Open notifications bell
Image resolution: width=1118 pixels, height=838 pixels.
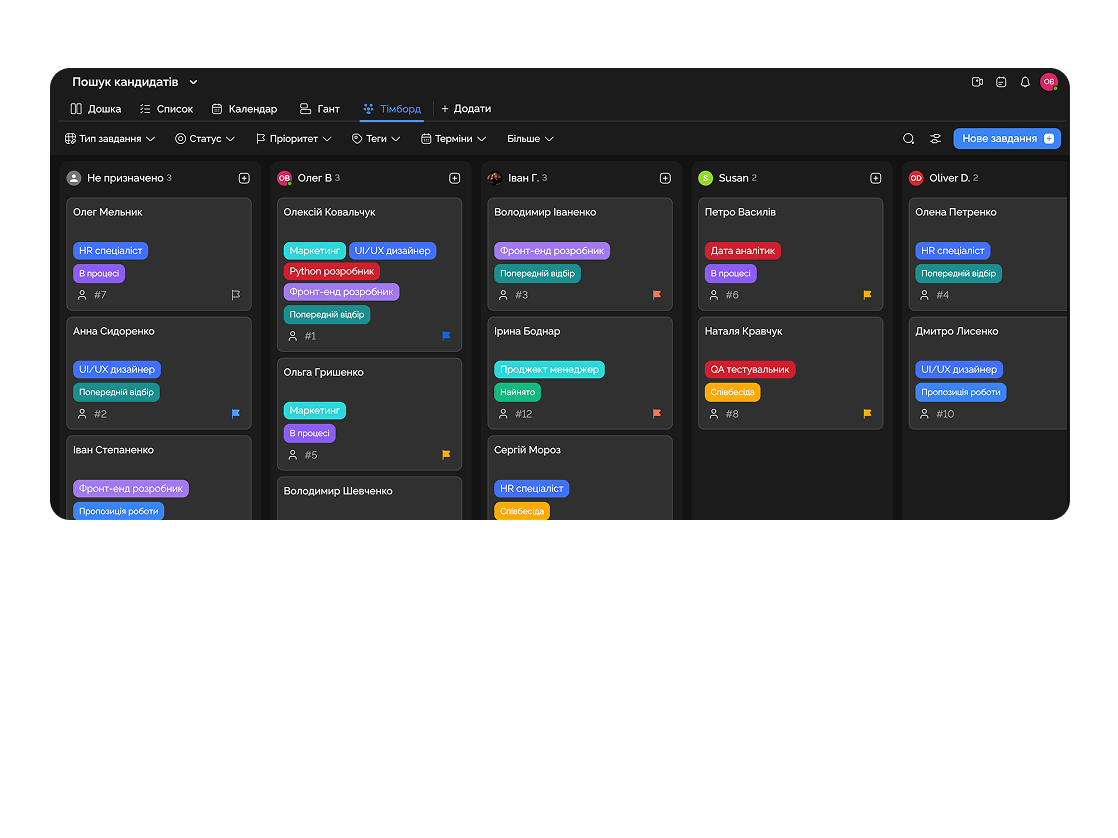(x=1025, y=82)
